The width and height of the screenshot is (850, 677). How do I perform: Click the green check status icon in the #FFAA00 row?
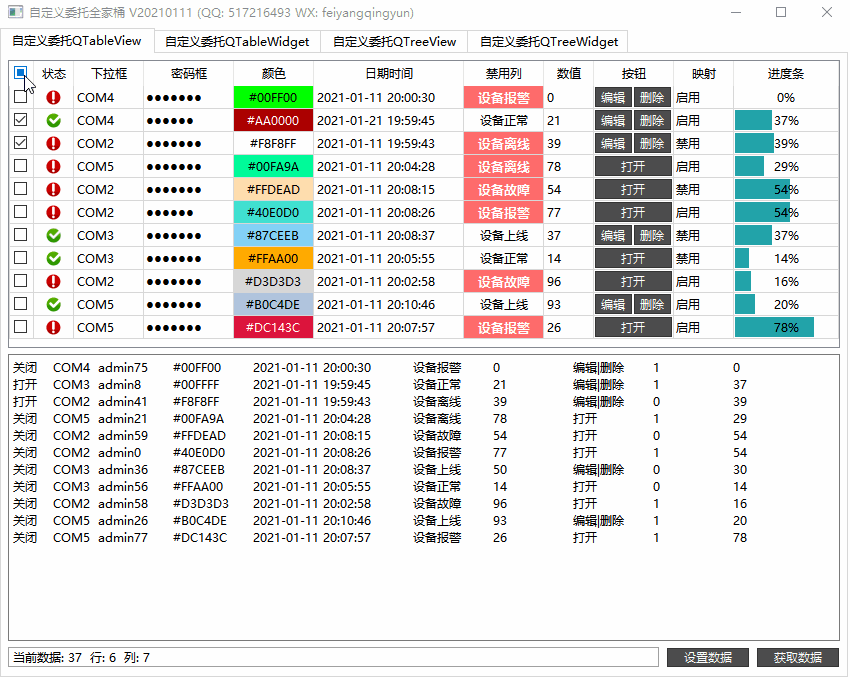pos(53,259)
